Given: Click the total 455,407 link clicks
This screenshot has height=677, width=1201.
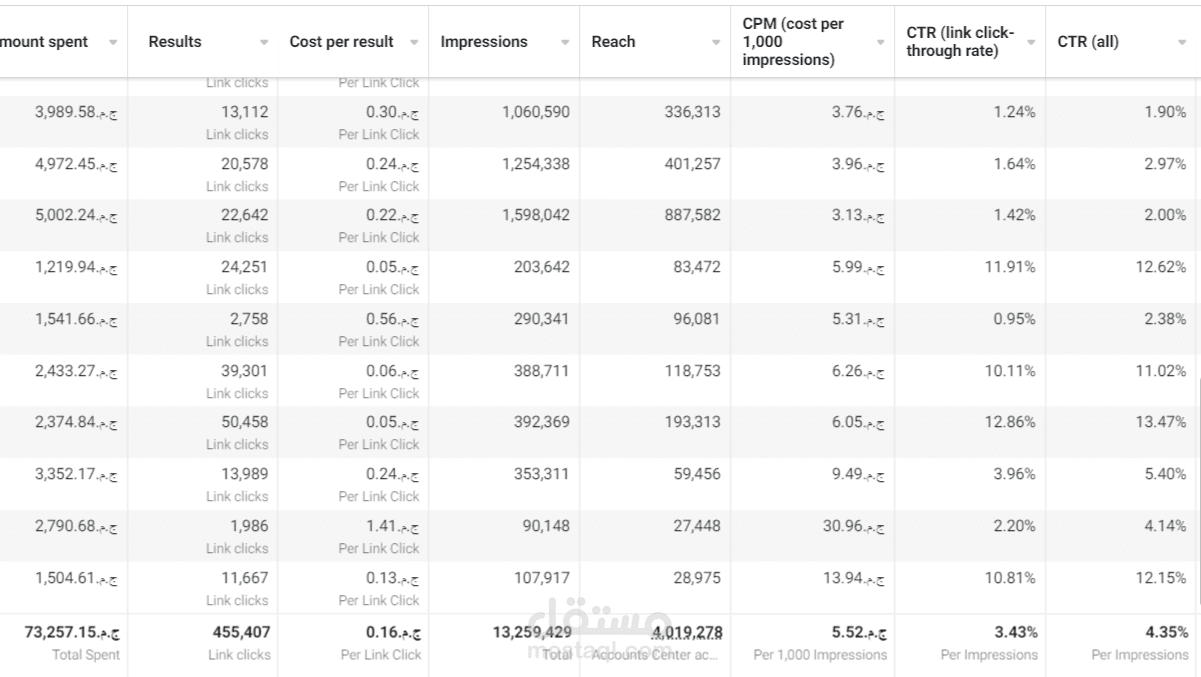Looking at the screenshot, I should point(241,632).
